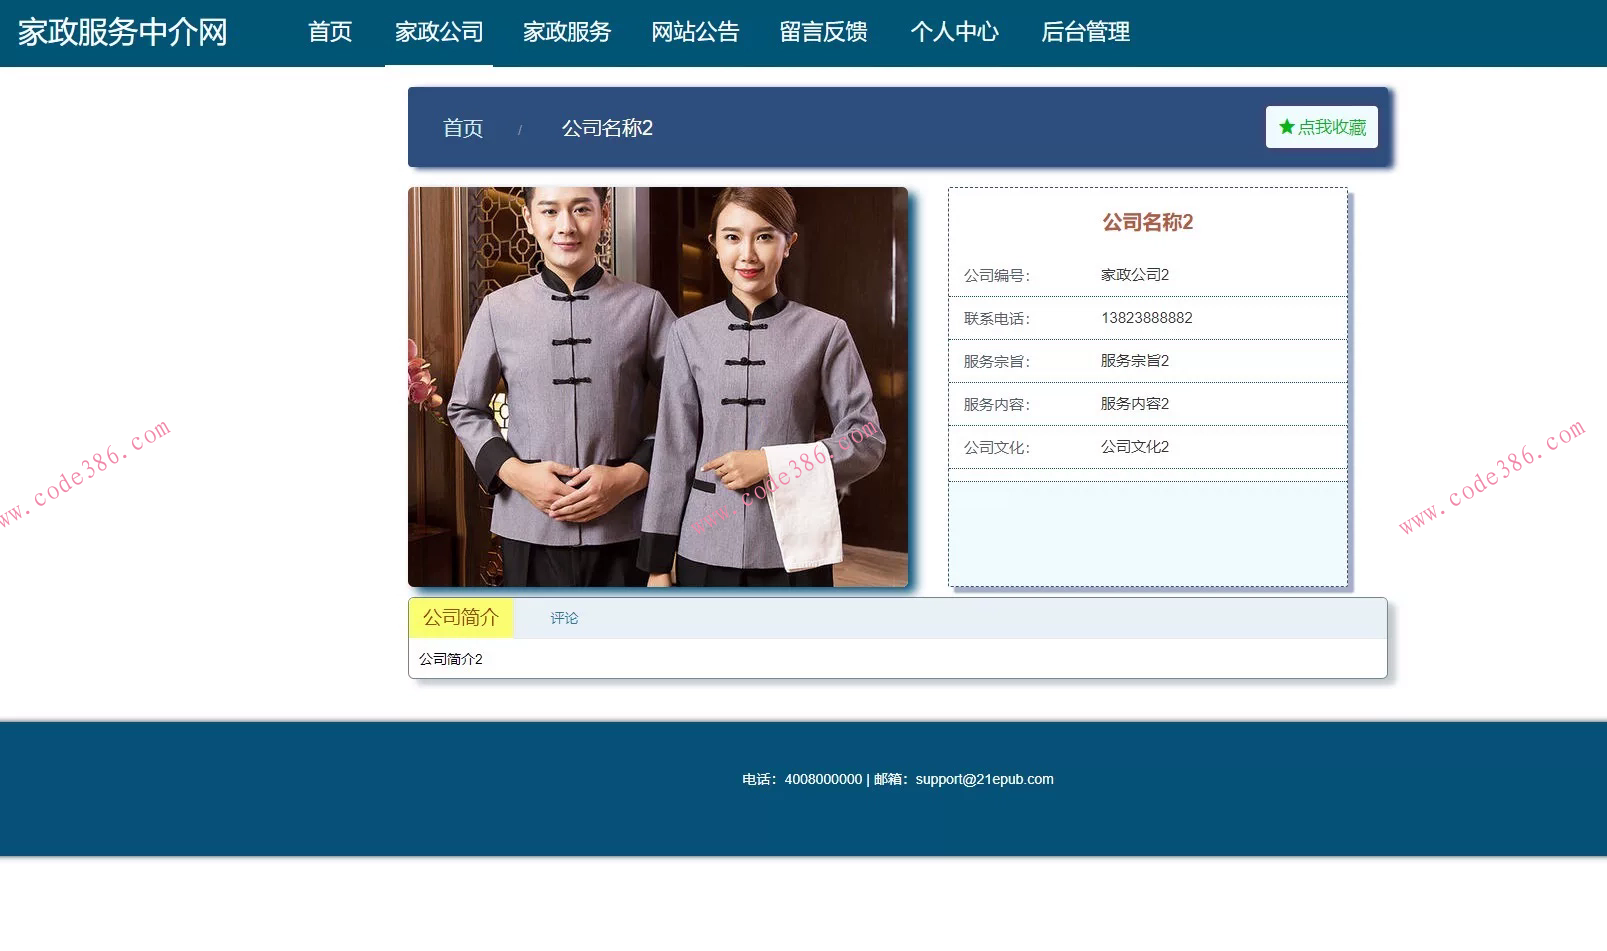The width and height of the screenshot is (1607, 951).
Task: Navigate to 首页 in the top navigation
Action: (x=329, y=32)
